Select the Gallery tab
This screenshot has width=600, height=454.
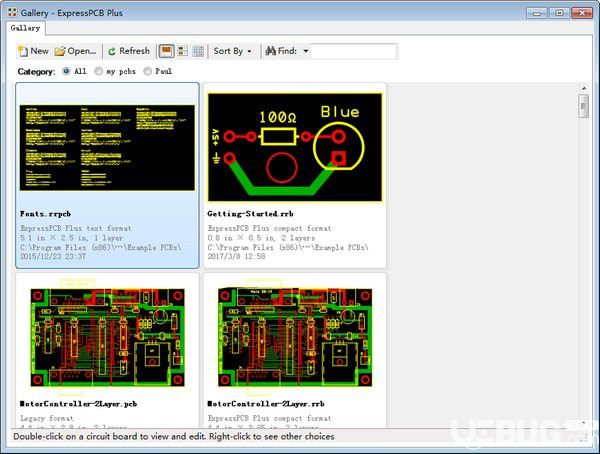click(x=26, y=28)
